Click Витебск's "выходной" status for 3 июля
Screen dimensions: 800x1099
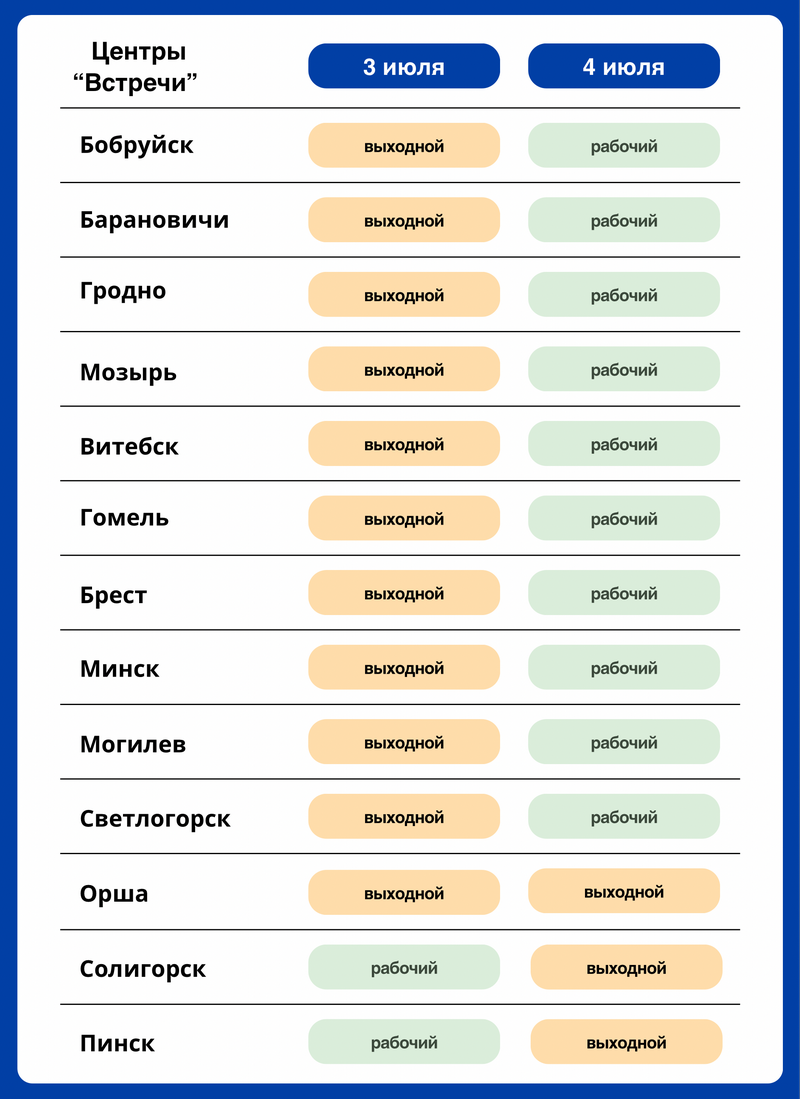[x=403, y=444]
